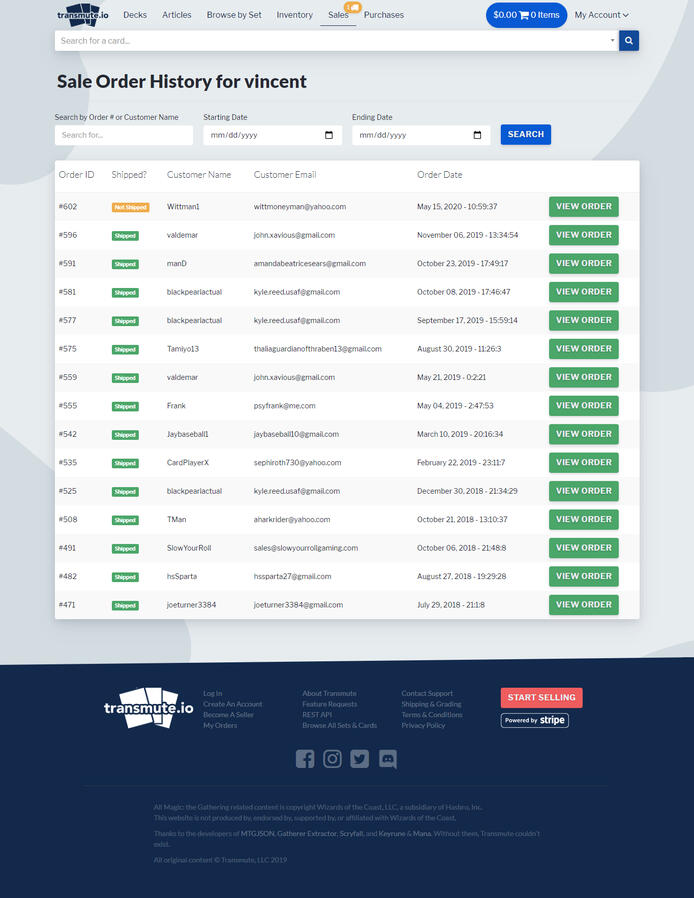This screenshot has height=898, width=694.
Task: Select the Sales tab
Action: click(338, 15)
